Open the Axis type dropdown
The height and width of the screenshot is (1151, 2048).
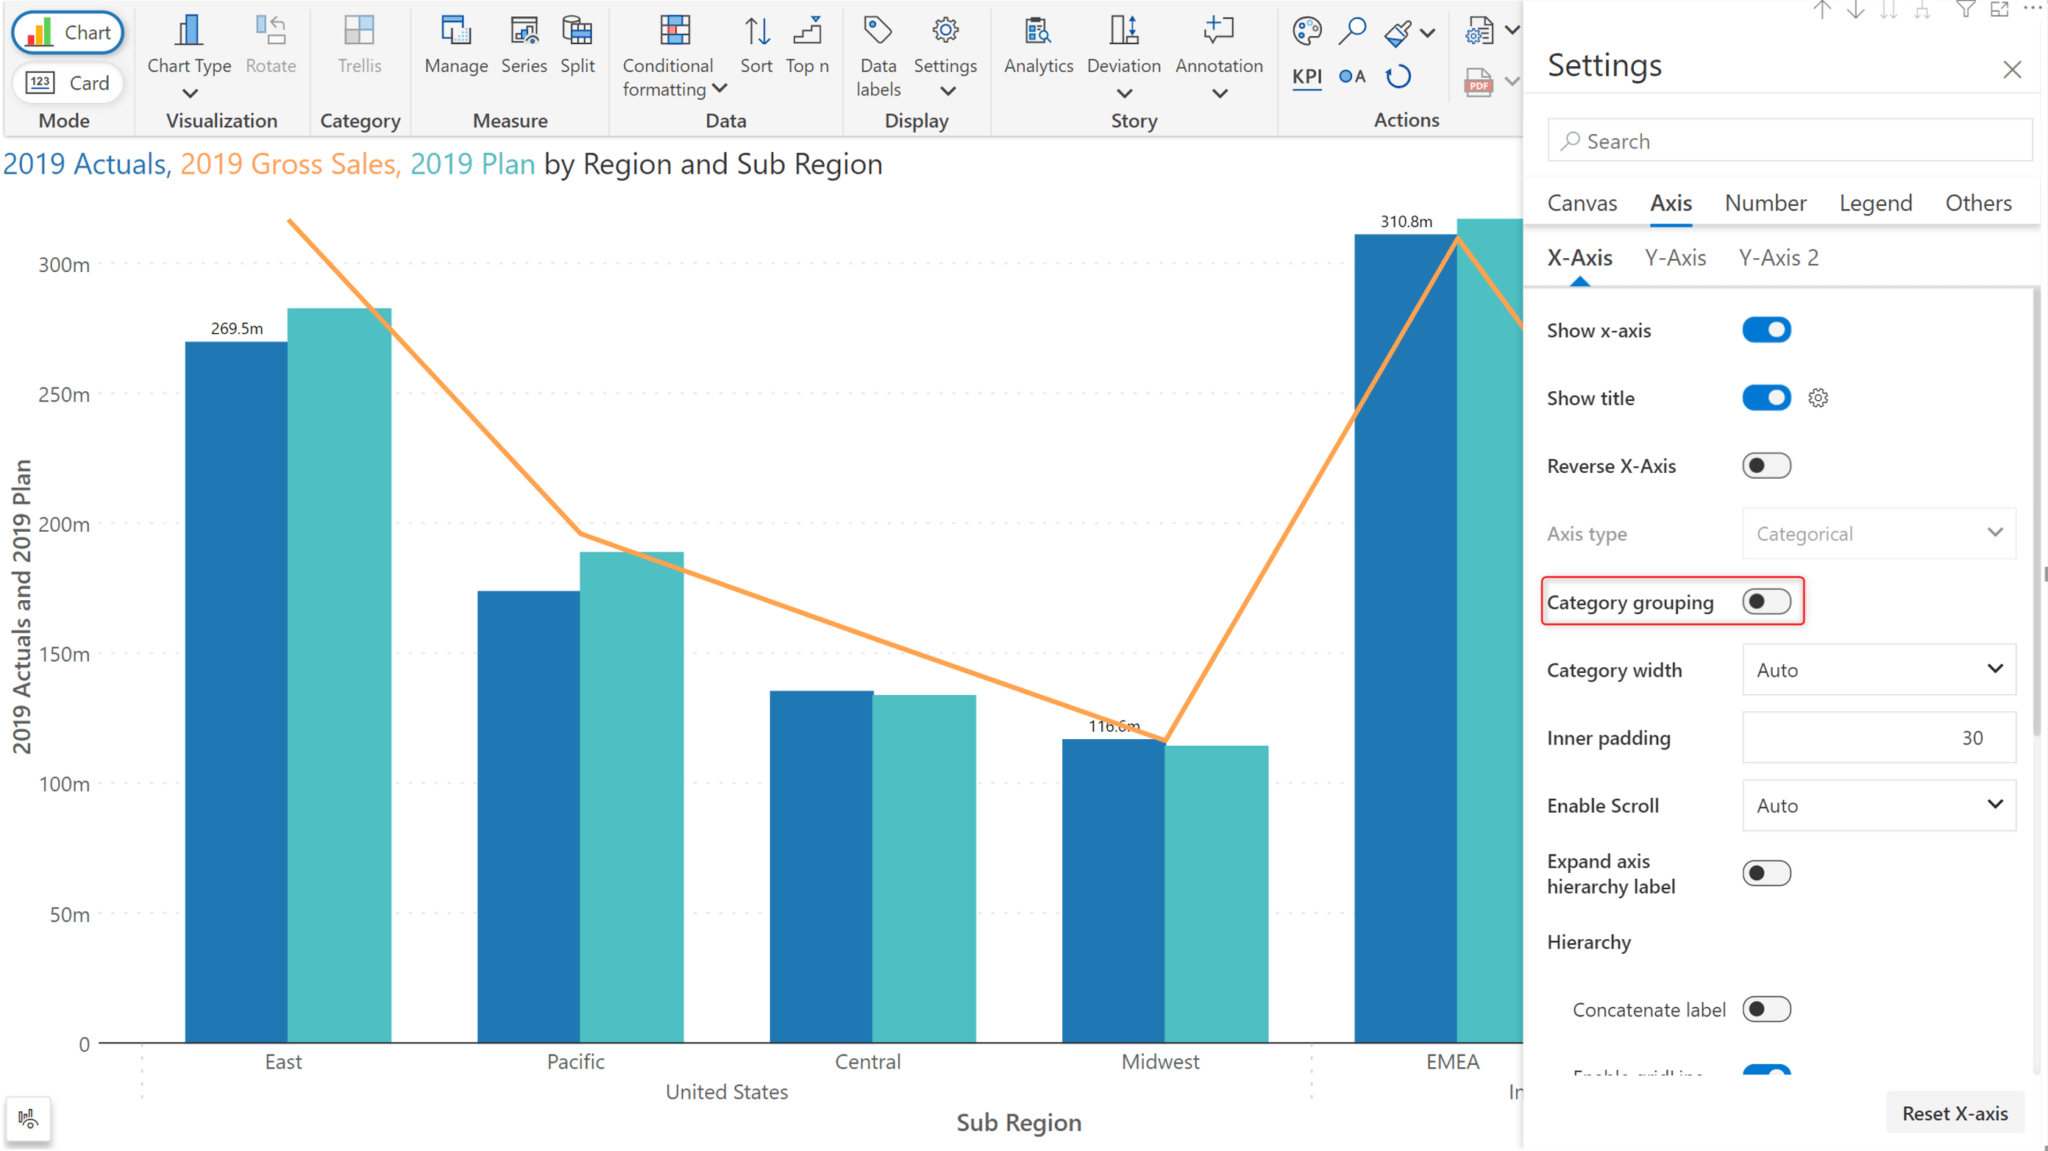[1877, 533]
